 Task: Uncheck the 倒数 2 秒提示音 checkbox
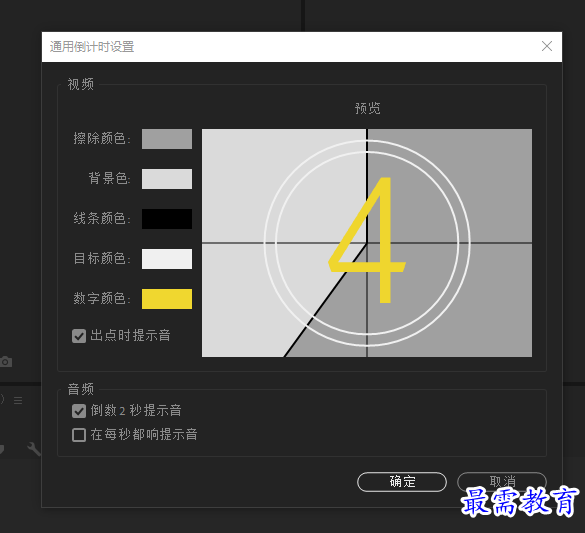[x=79, y=411]
